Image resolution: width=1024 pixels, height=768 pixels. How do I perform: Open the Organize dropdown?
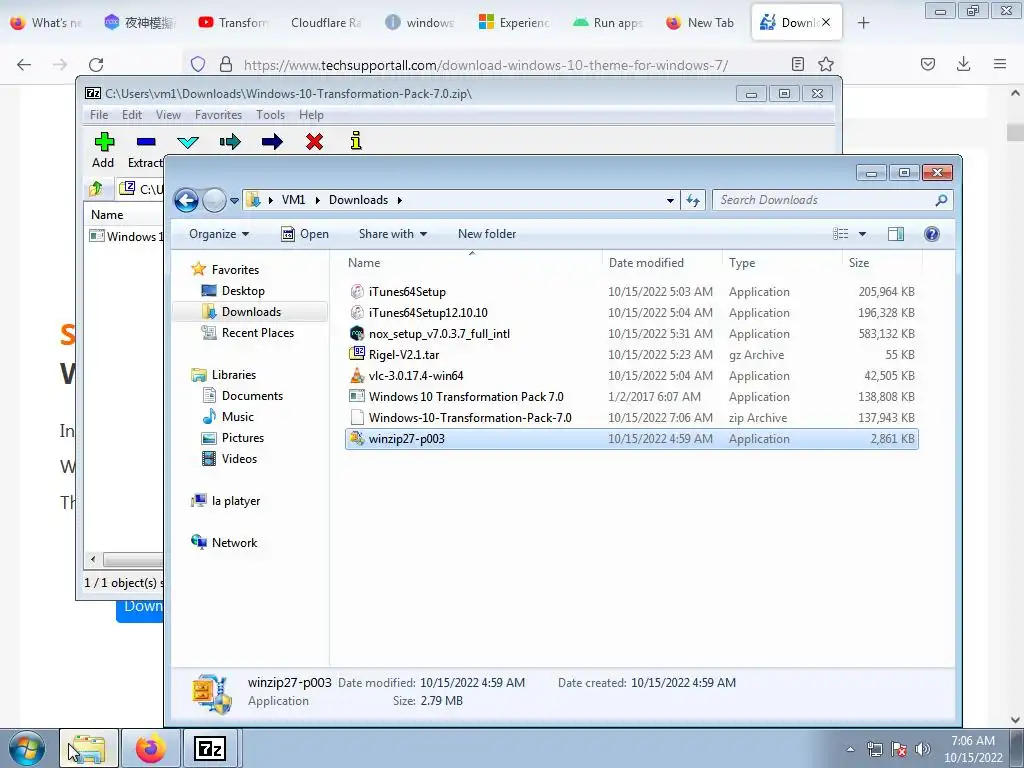coord(219,234)
